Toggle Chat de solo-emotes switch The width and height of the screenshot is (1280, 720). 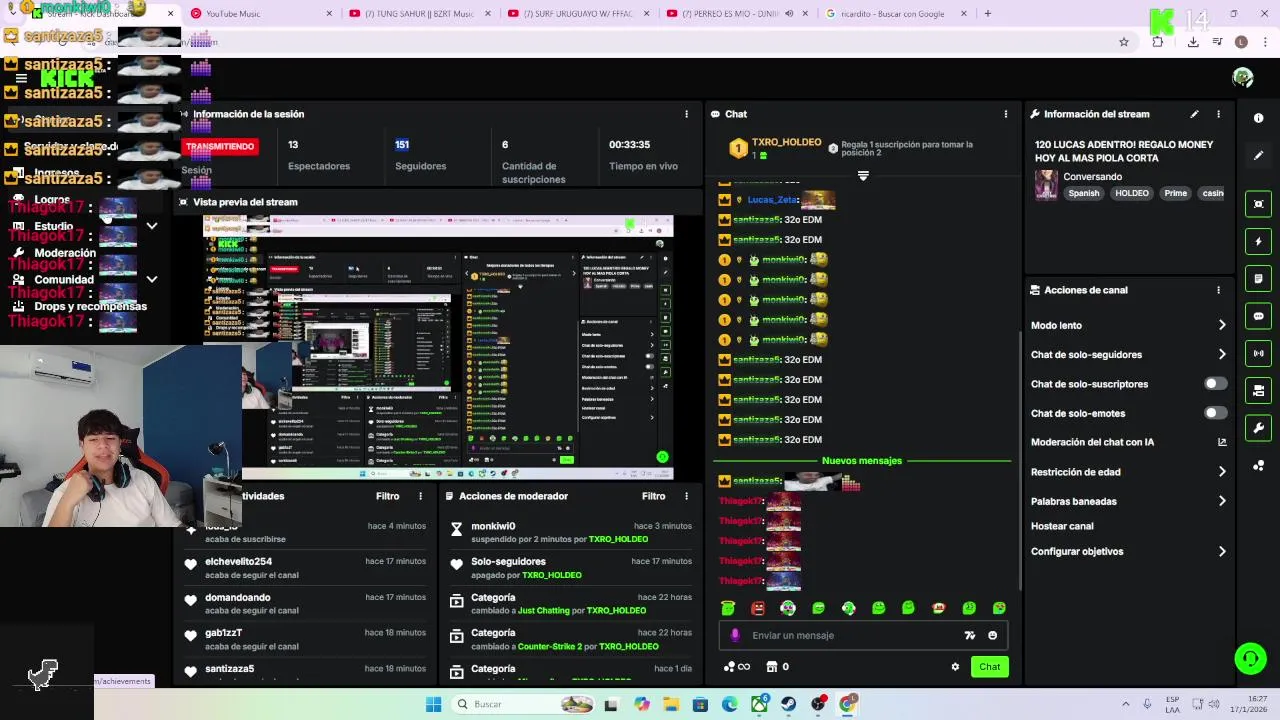1215,413
